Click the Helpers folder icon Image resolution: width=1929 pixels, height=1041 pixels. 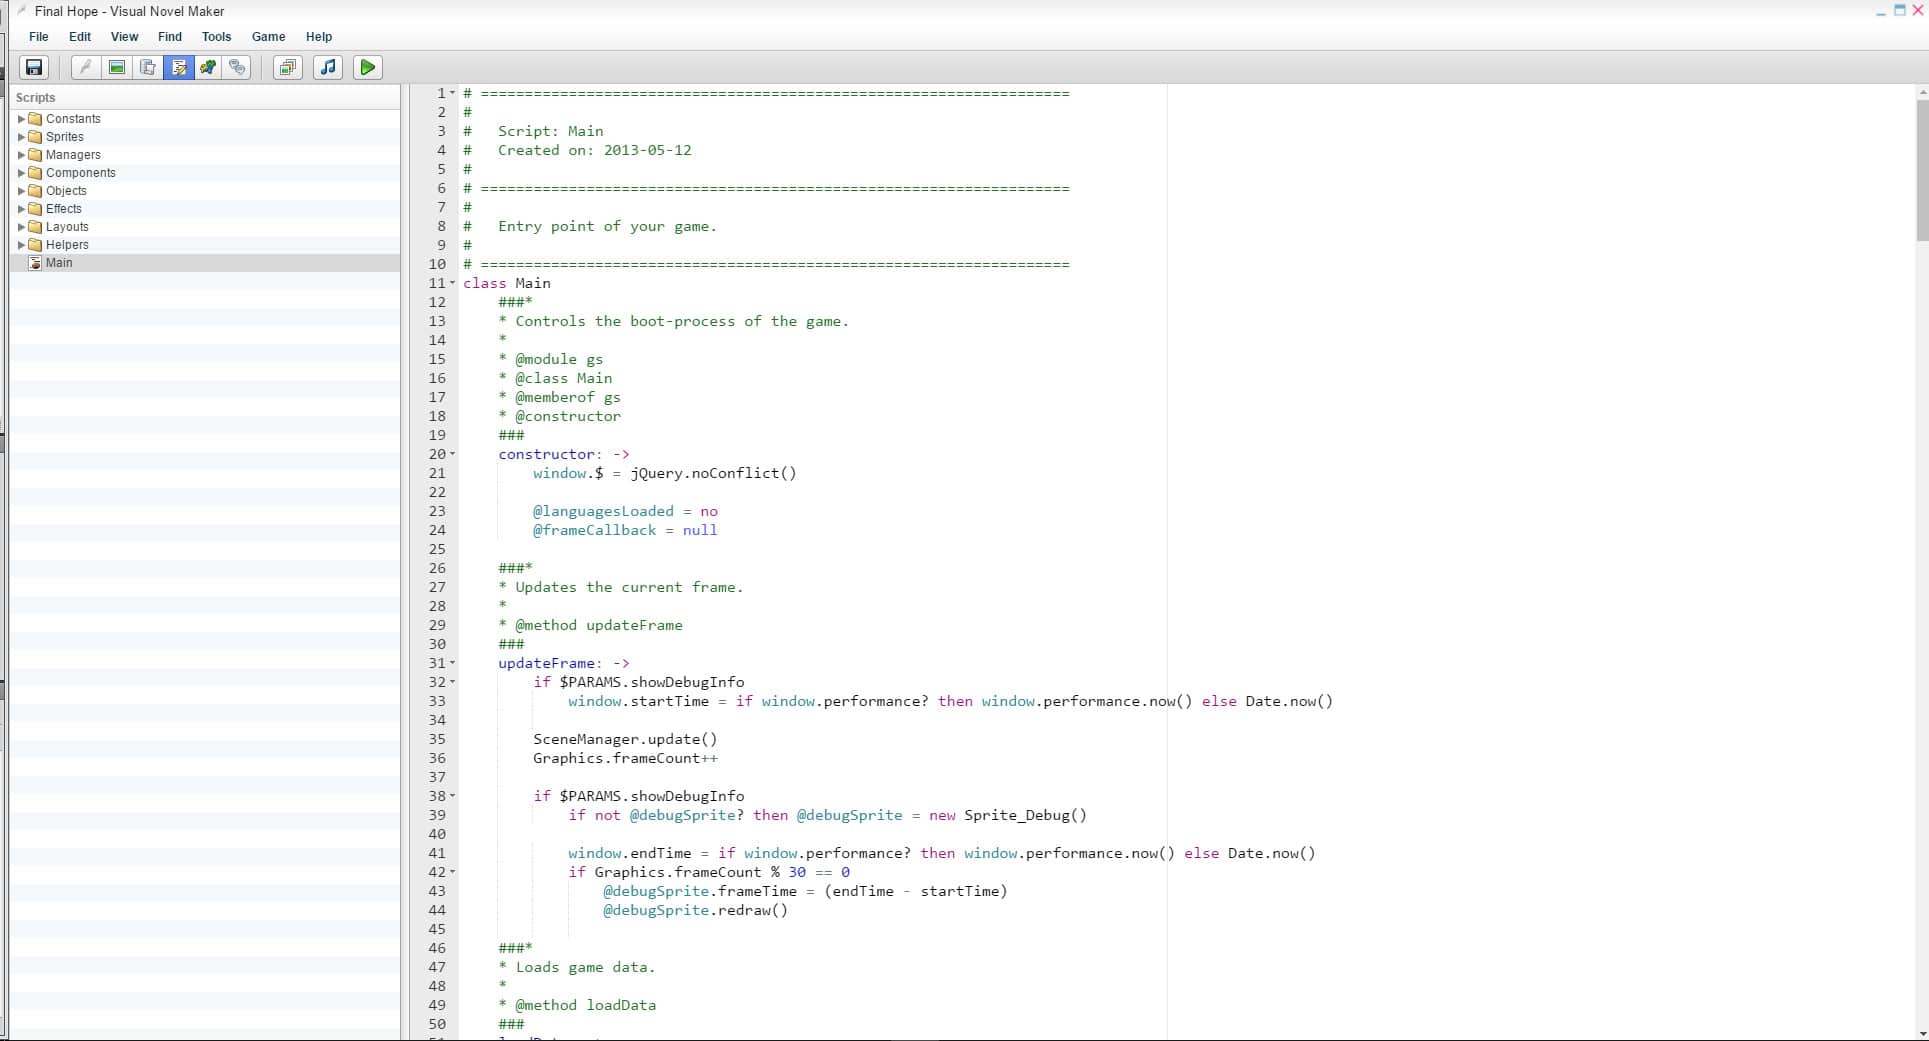[x=35, y=245]
